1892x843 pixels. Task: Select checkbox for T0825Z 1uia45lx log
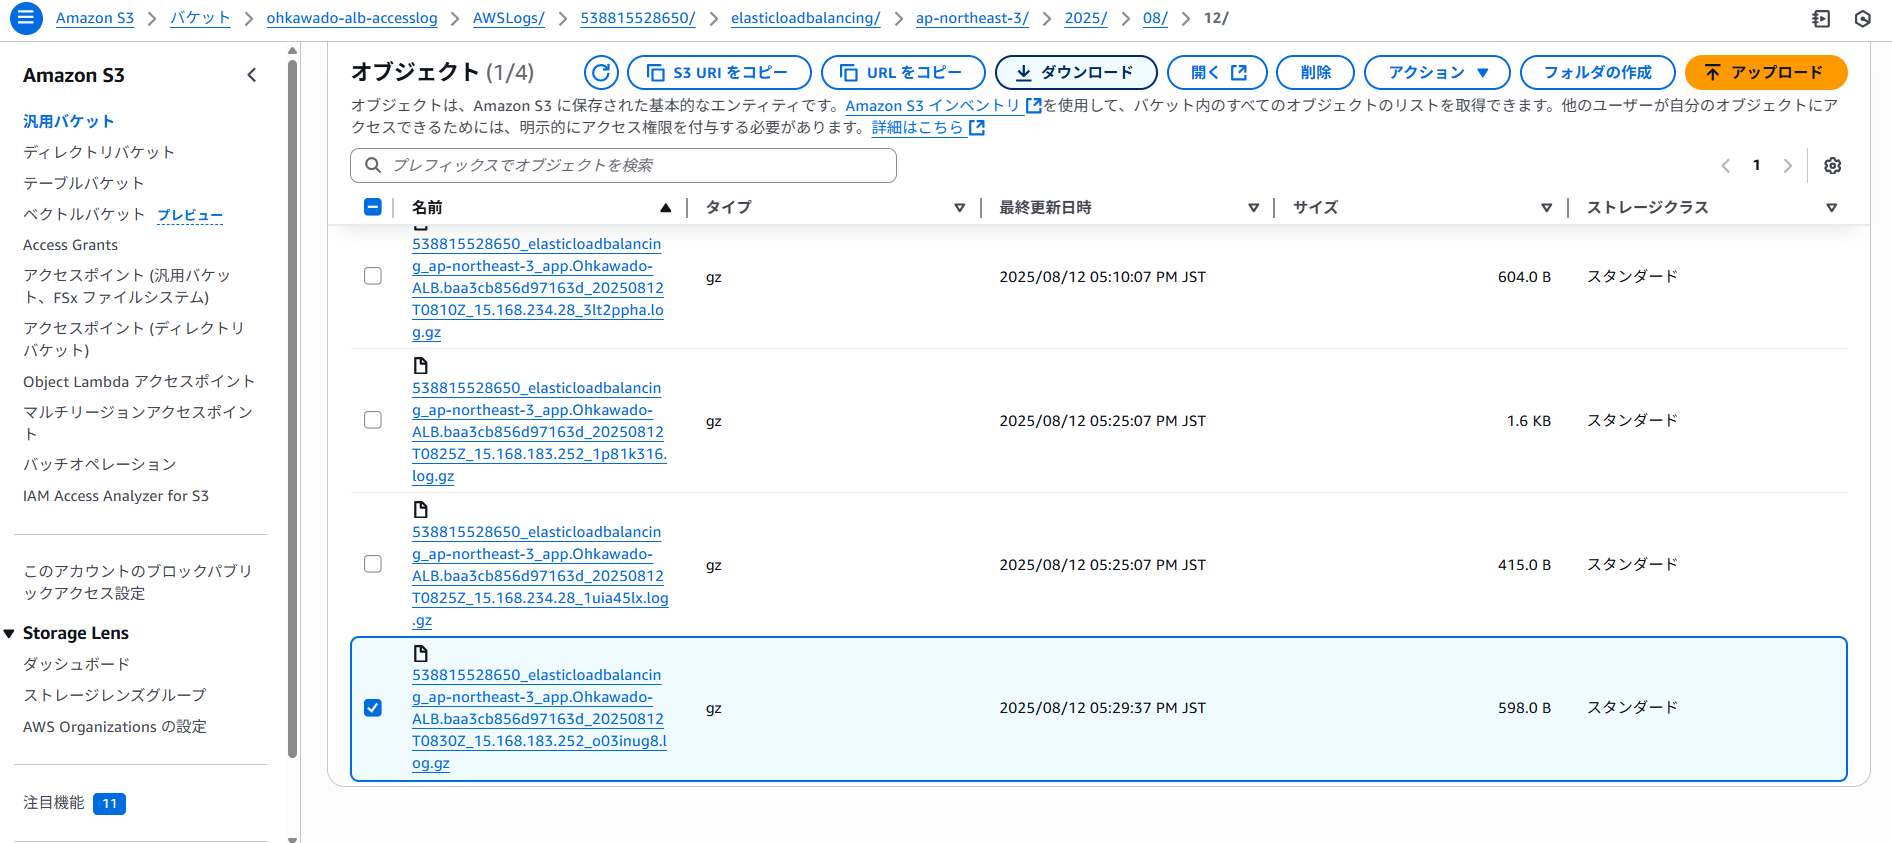click(372, 564)
